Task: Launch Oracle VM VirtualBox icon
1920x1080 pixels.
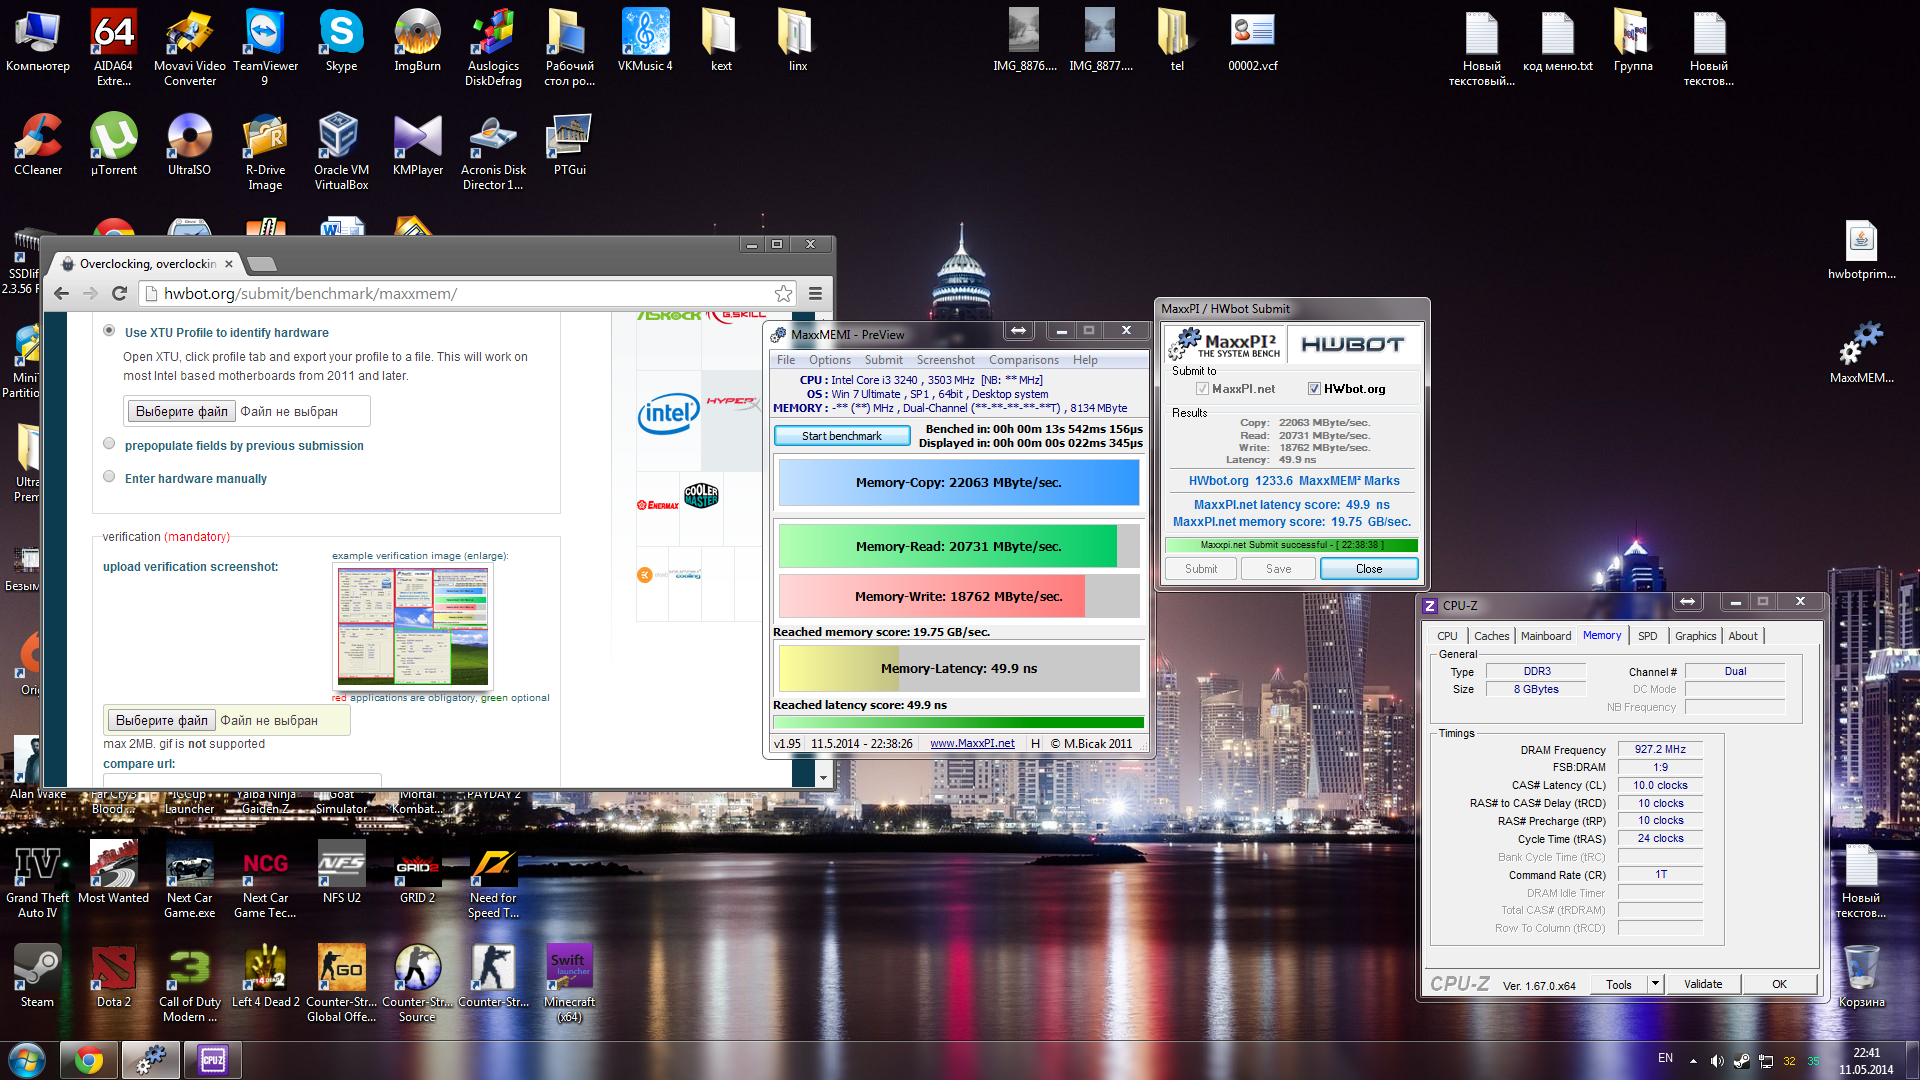Action: 341,150
